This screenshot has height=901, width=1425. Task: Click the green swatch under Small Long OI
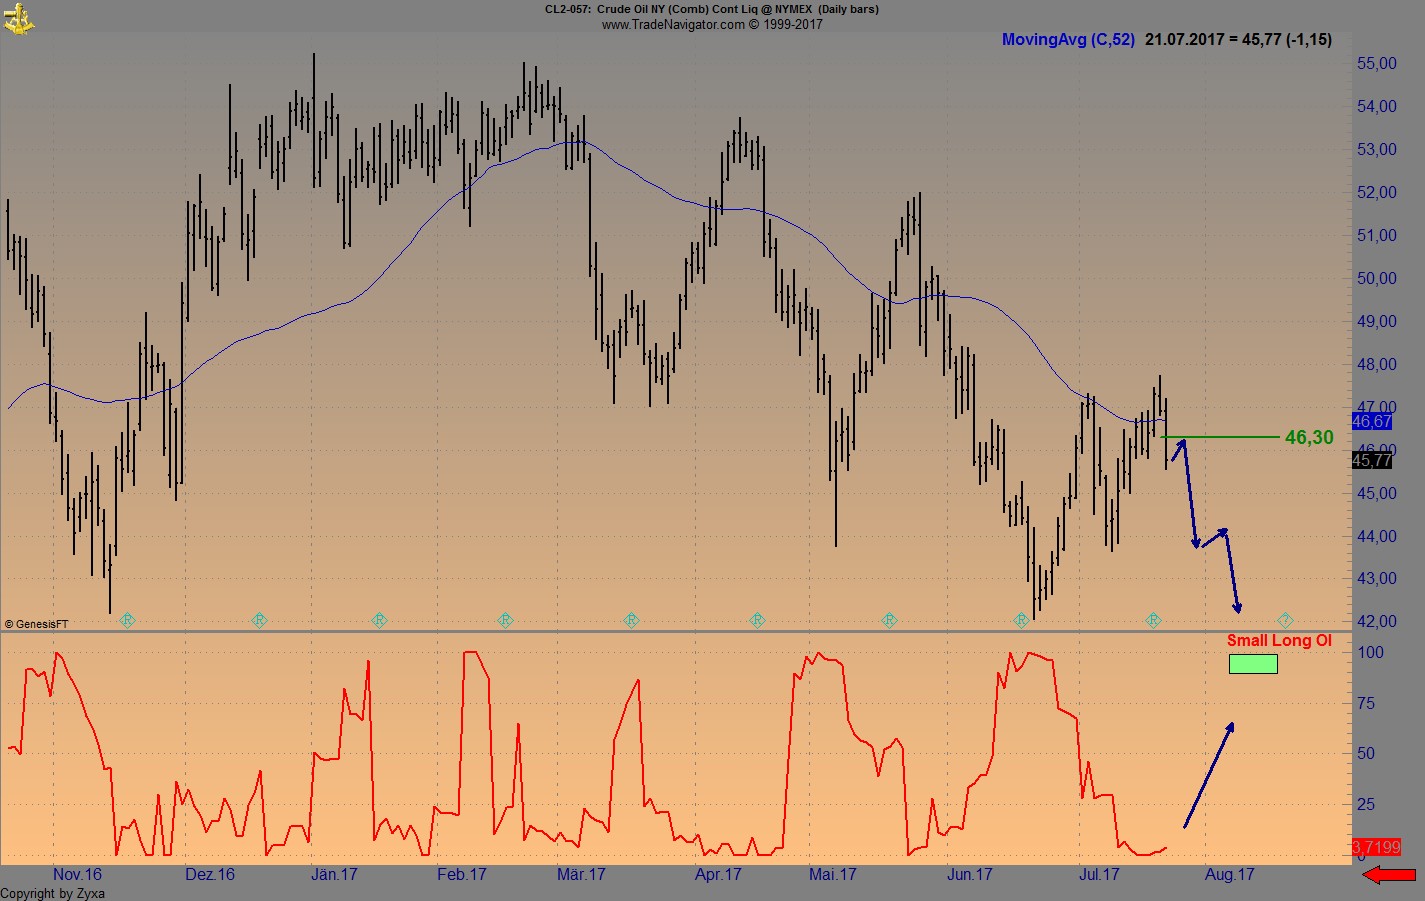tap(1253, 663)
